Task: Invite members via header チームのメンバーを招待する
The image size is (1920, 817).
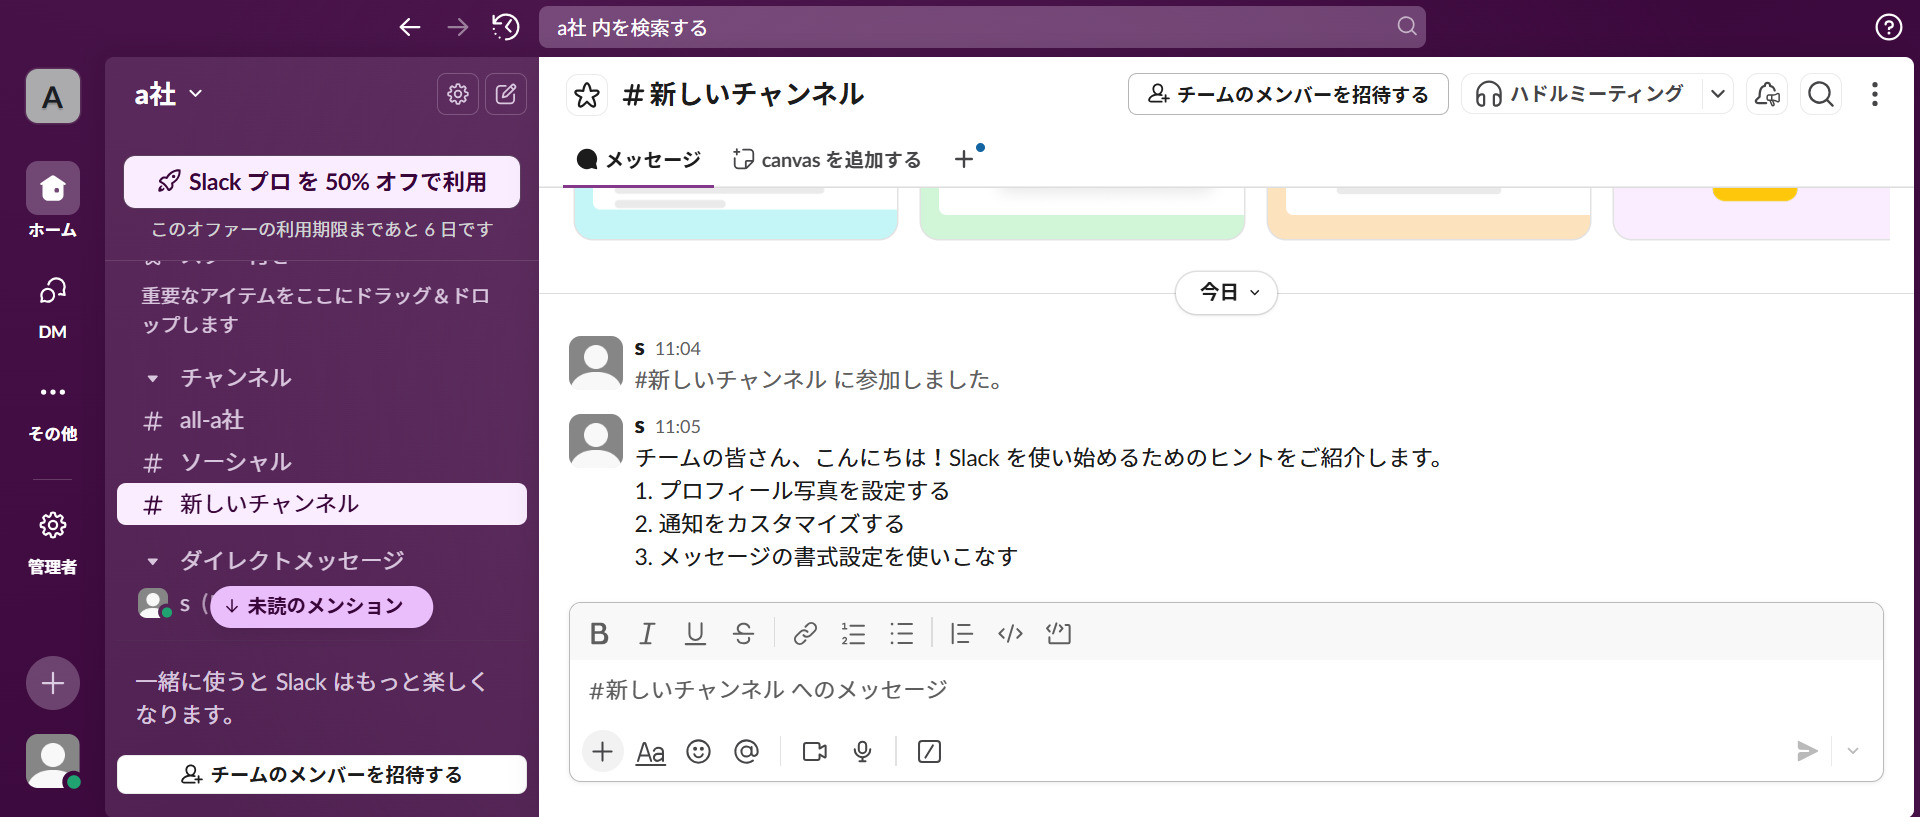Action: 1288,94
